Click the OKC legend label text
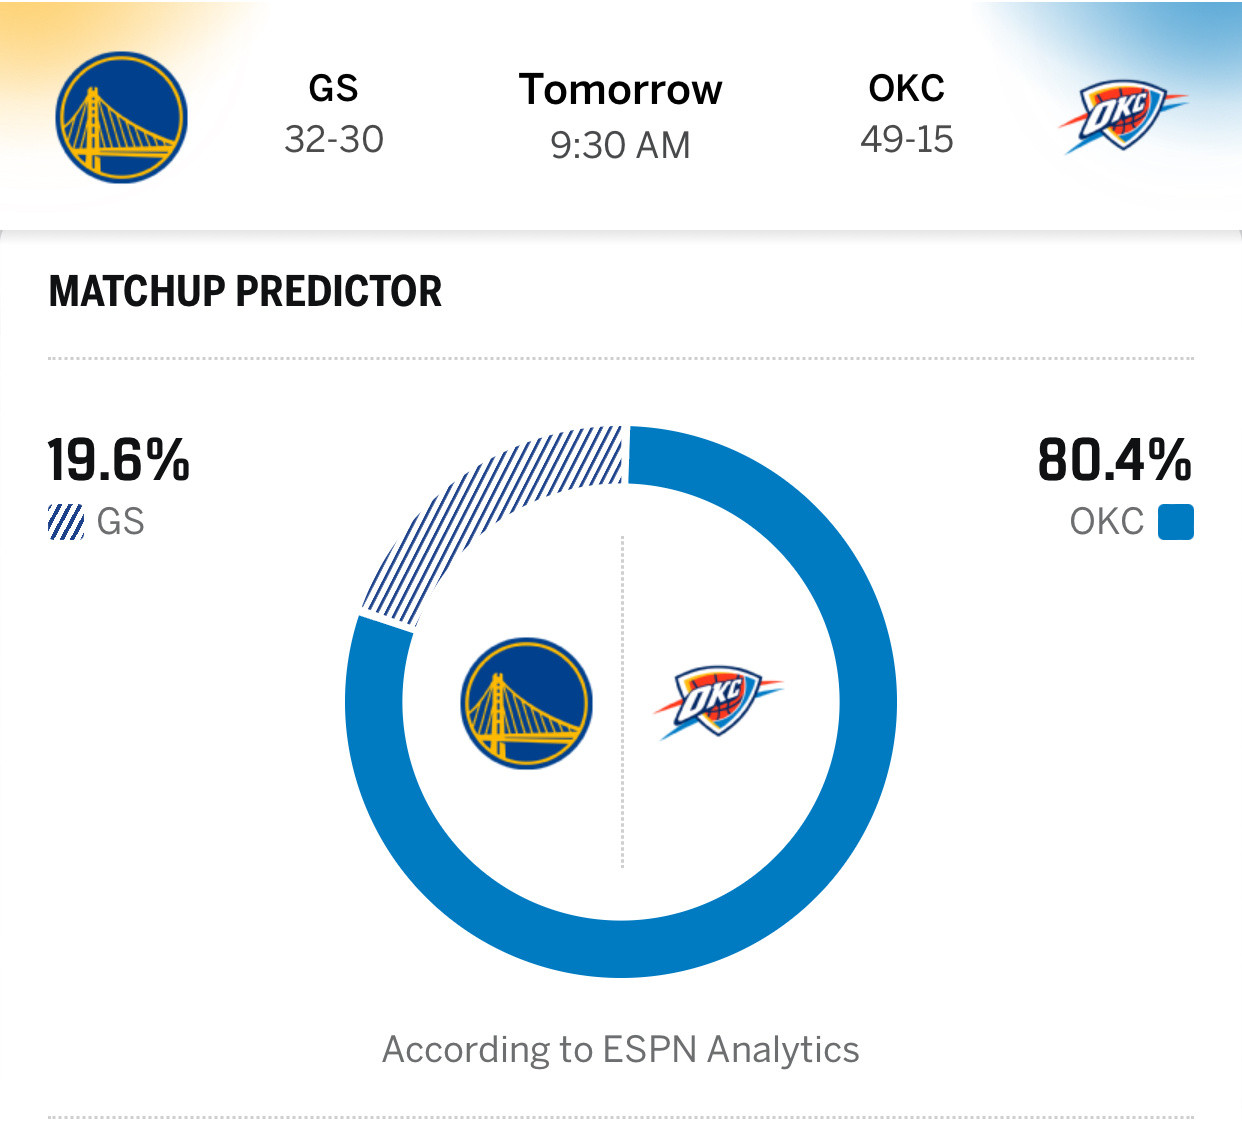Screen dimensions: 1242x1121 [1106, 522]
